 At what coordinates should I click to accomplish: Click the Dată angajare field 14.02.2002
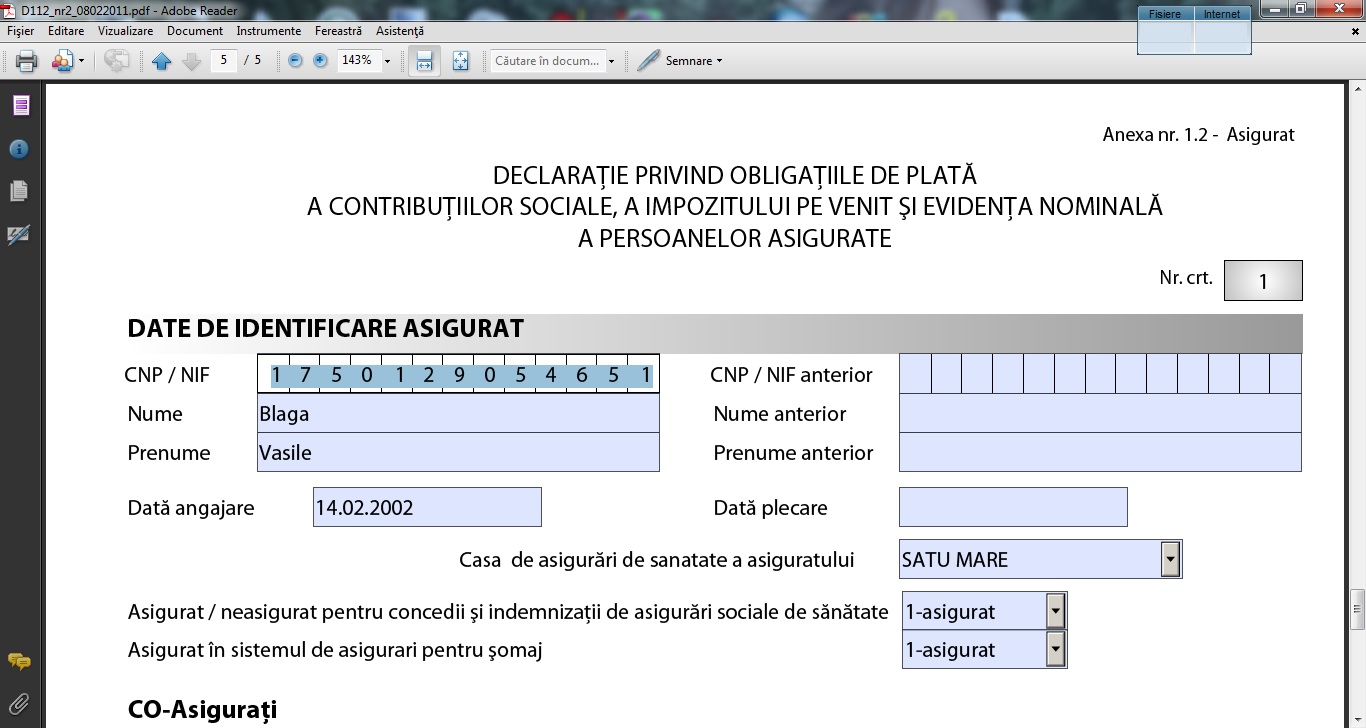coord(427,507)
